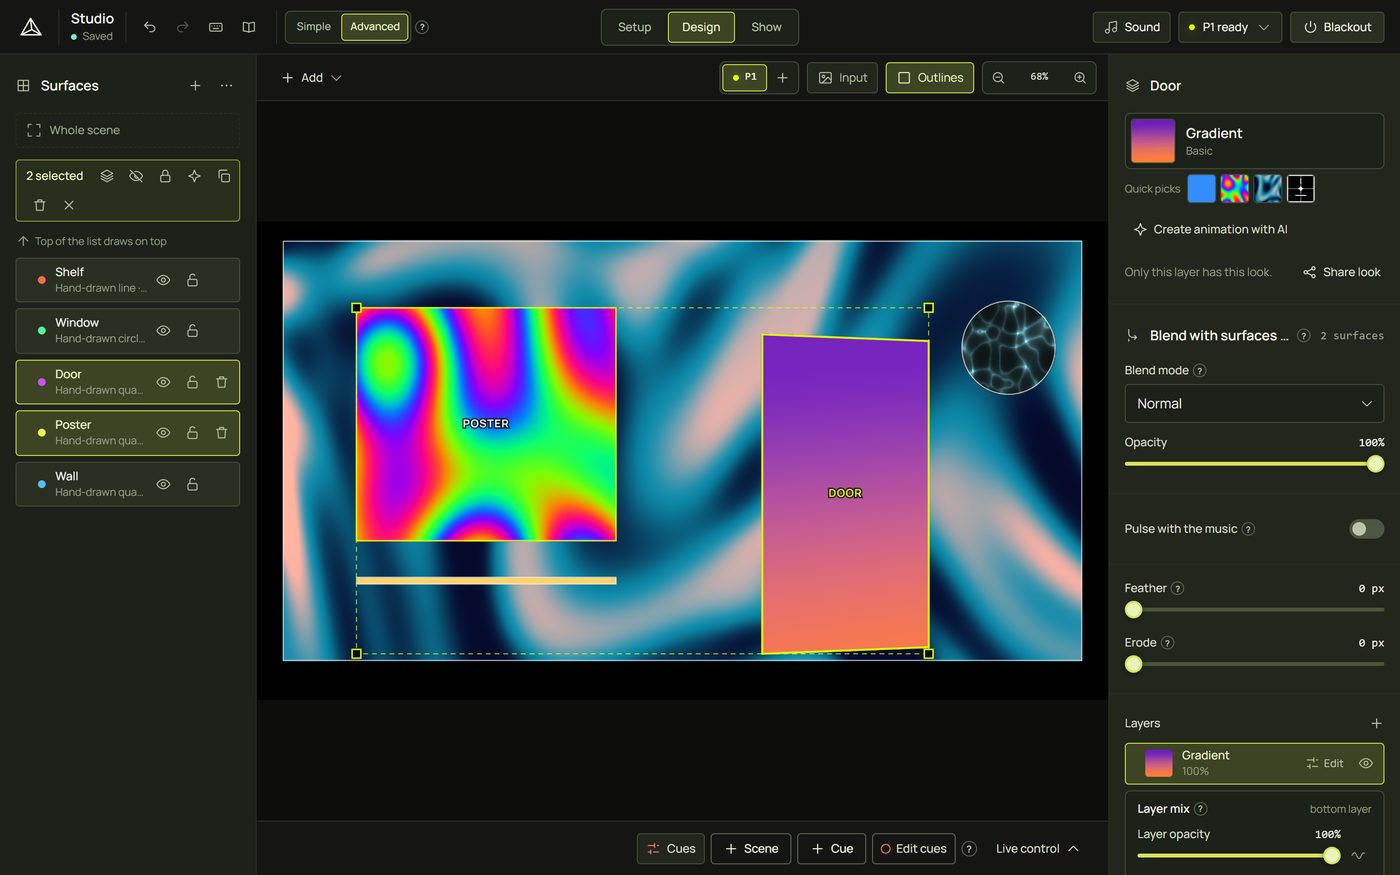Add another projector with plus icon
Image resolution: width=1400 pixels, height=875 pixels.
[x=782, y=78]
